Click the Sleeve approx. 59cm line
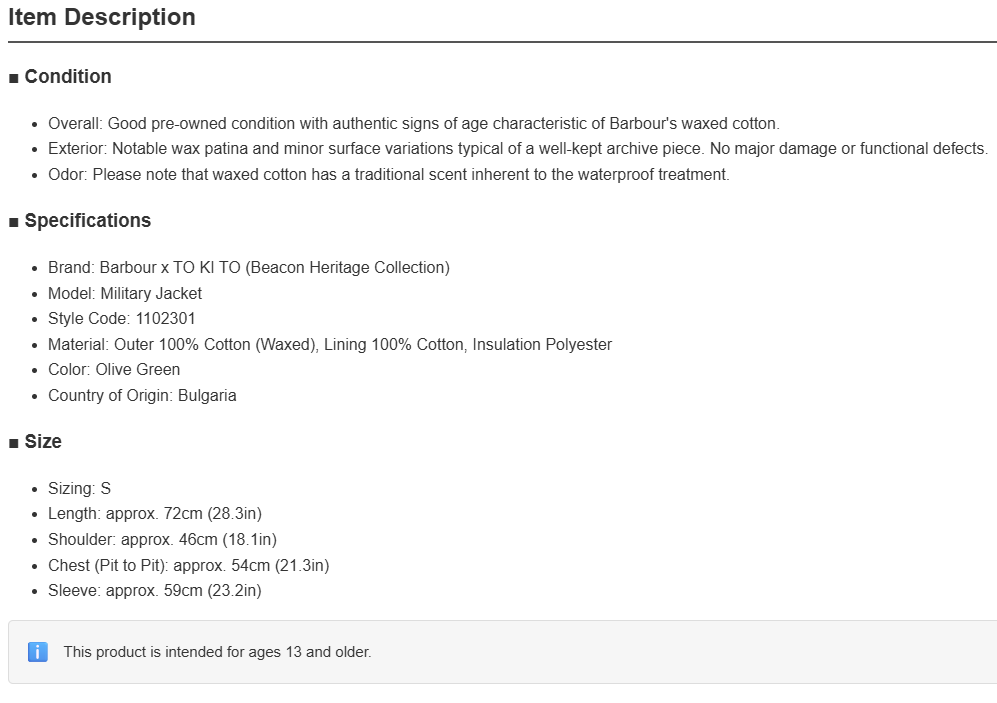 coord(155,590)
